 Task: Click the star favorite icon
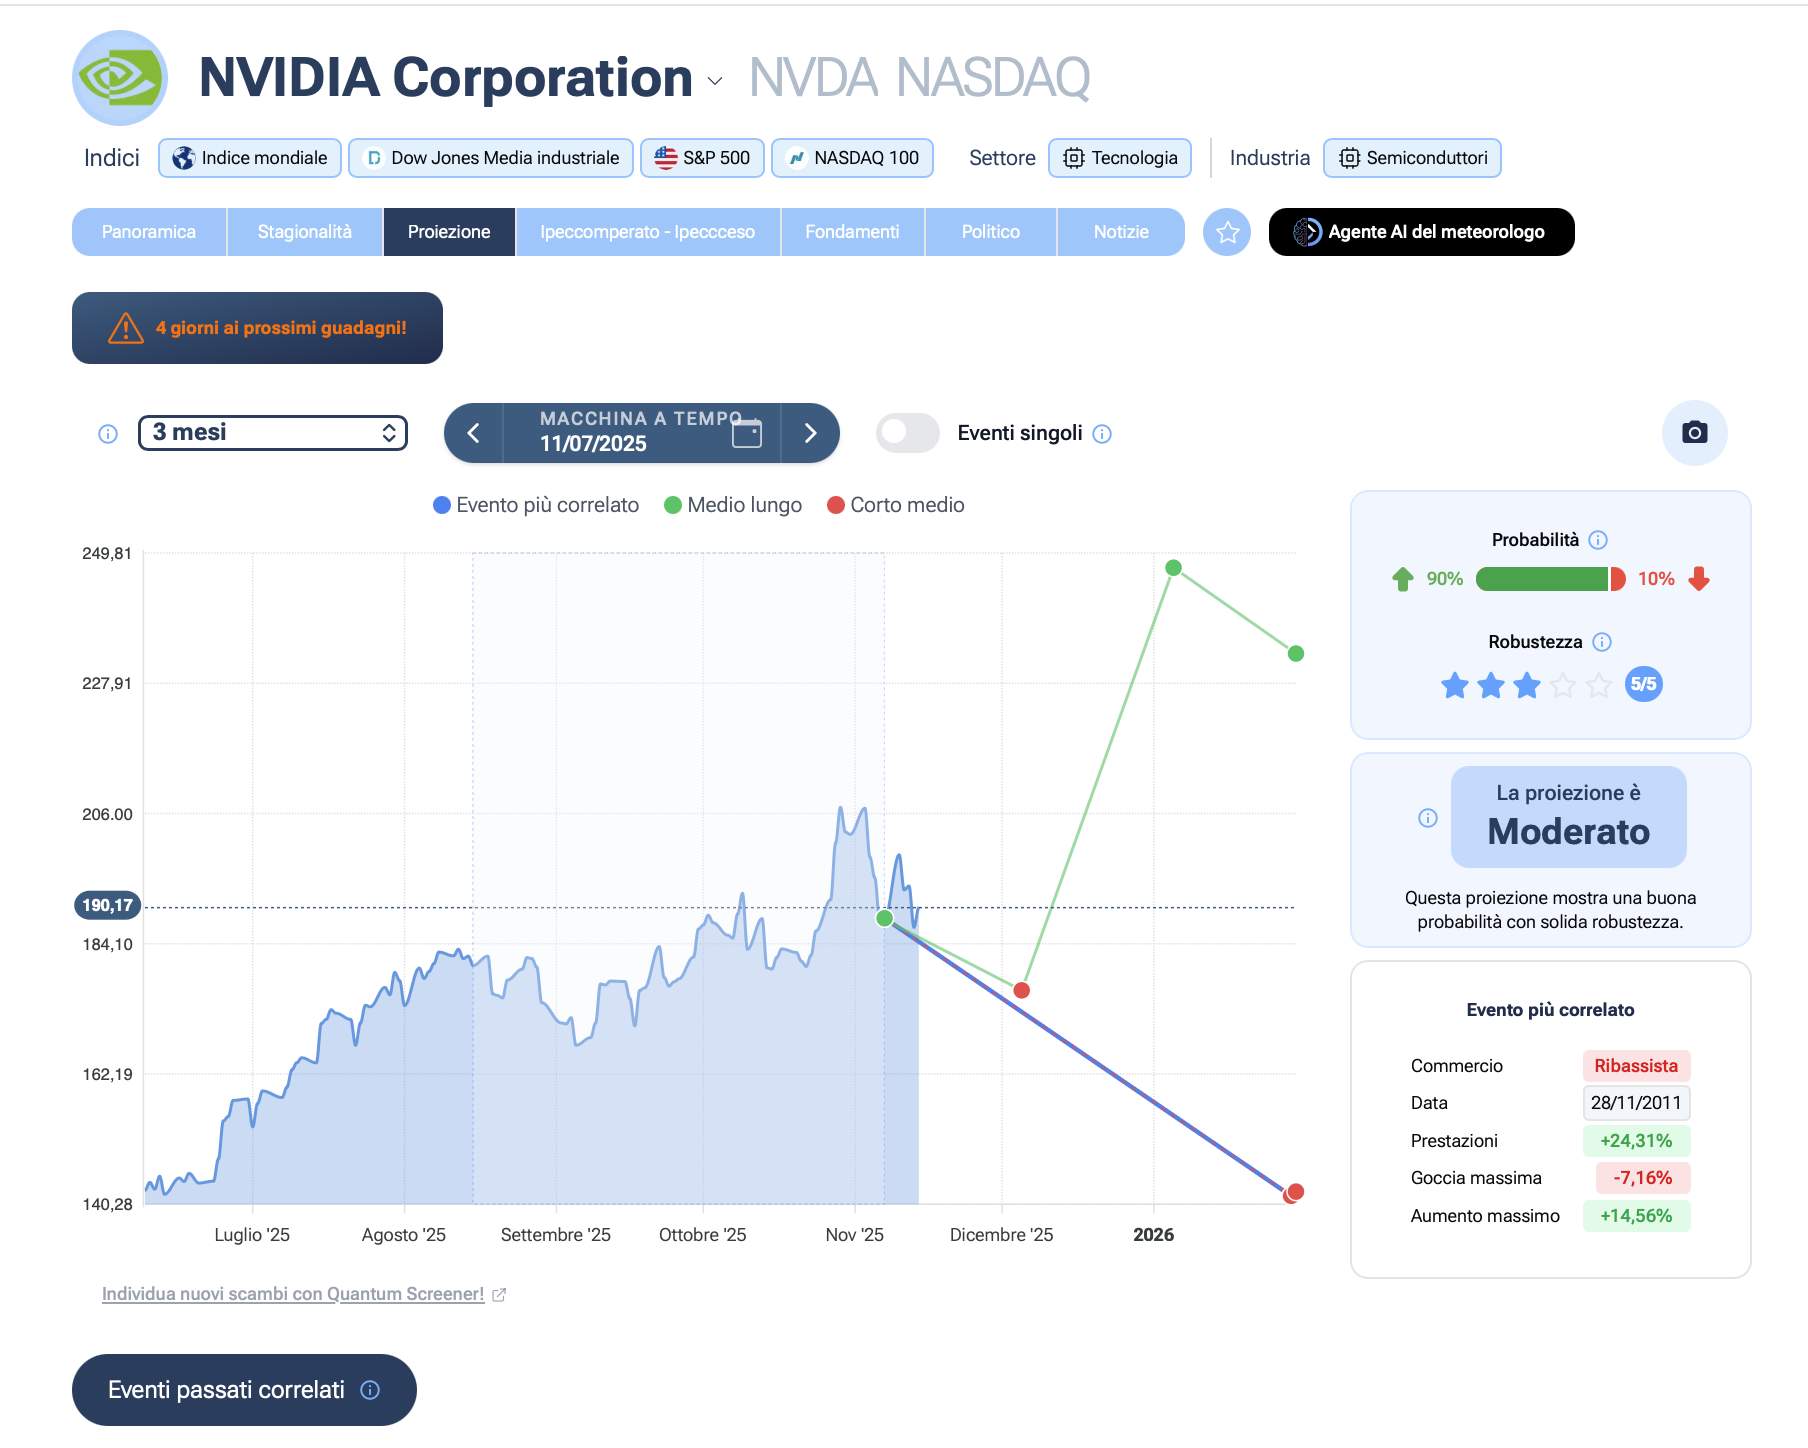[1227, 232]
